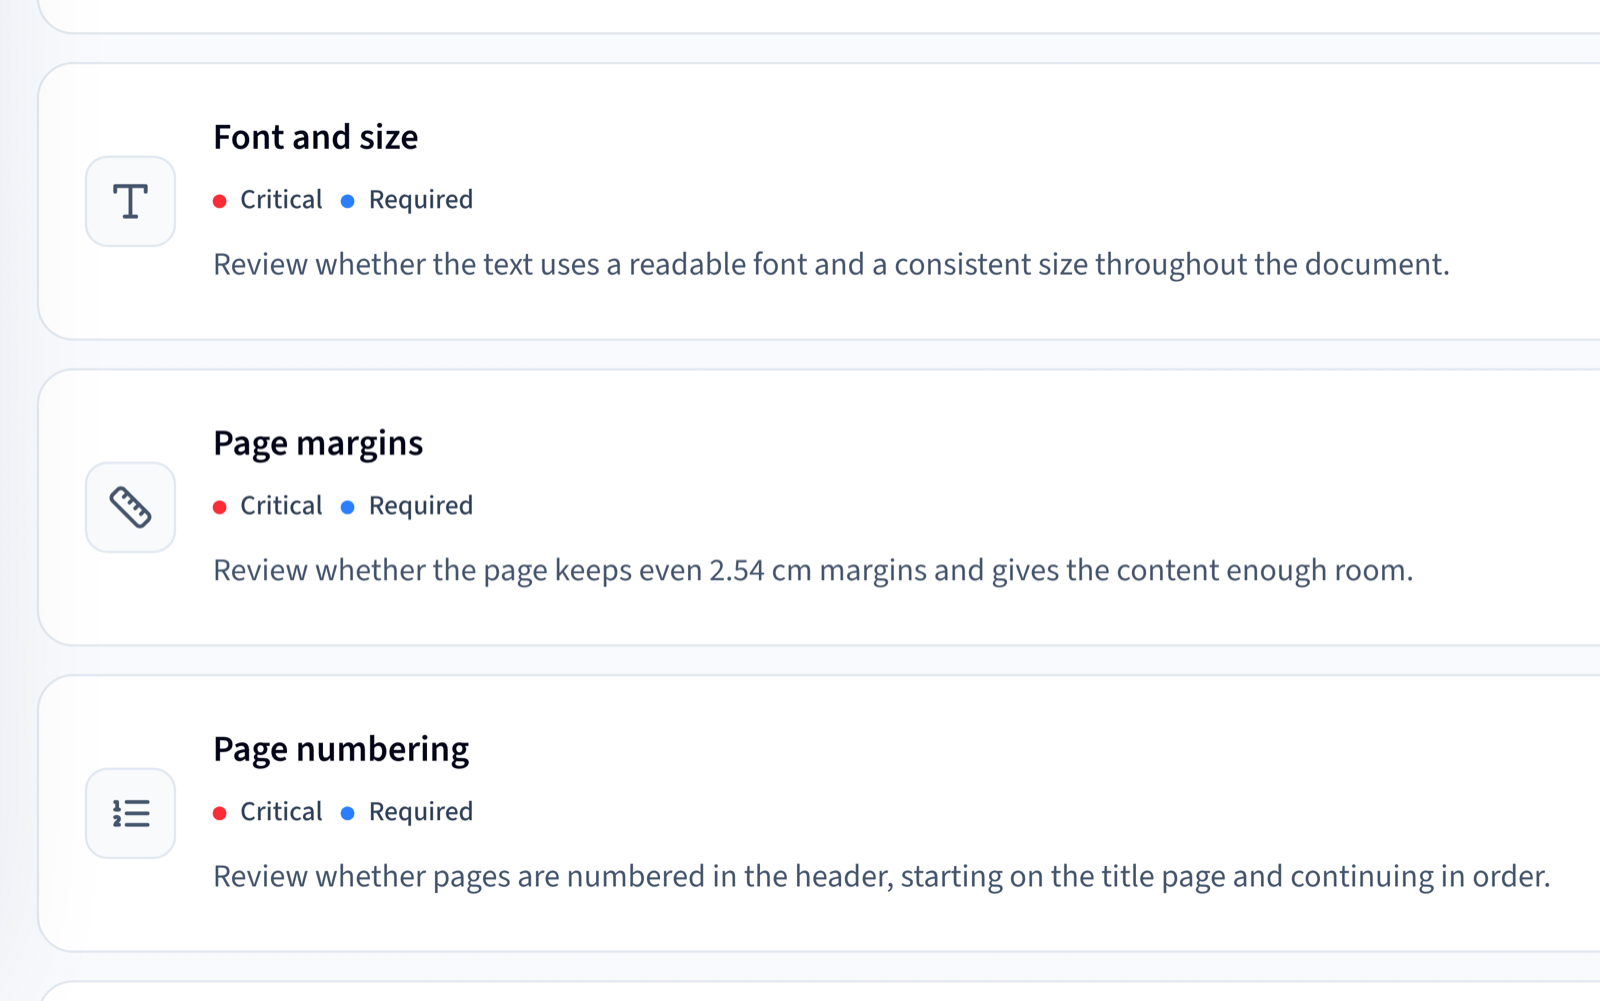Click the partially visible card below Page numbering

pyautogui.click(x=819, y=991)
